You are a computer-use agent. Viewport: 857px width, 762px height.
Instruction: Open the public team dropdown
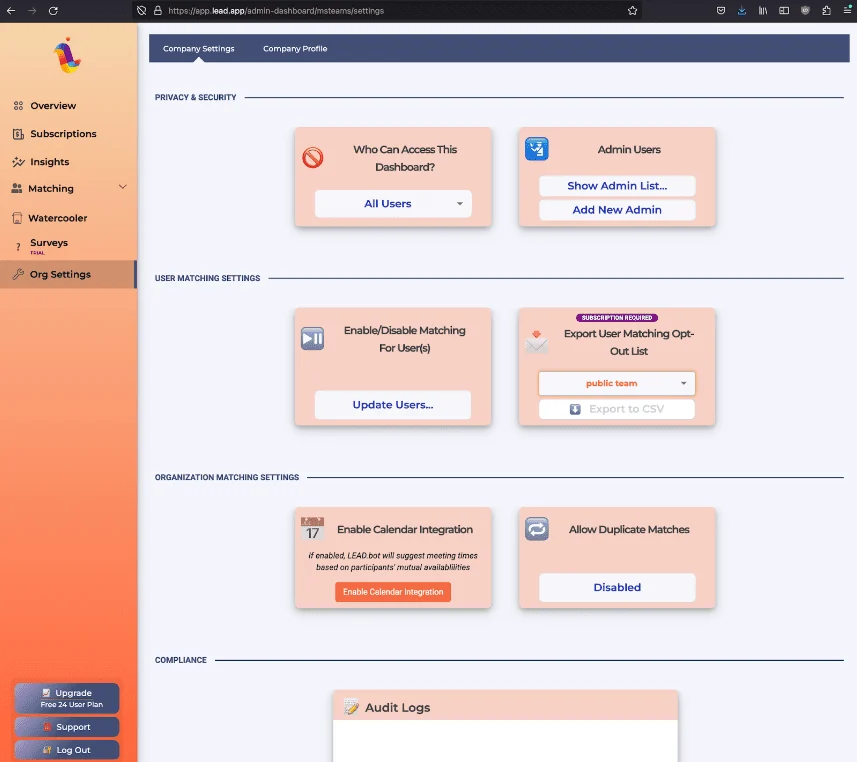tap(617, 383)
